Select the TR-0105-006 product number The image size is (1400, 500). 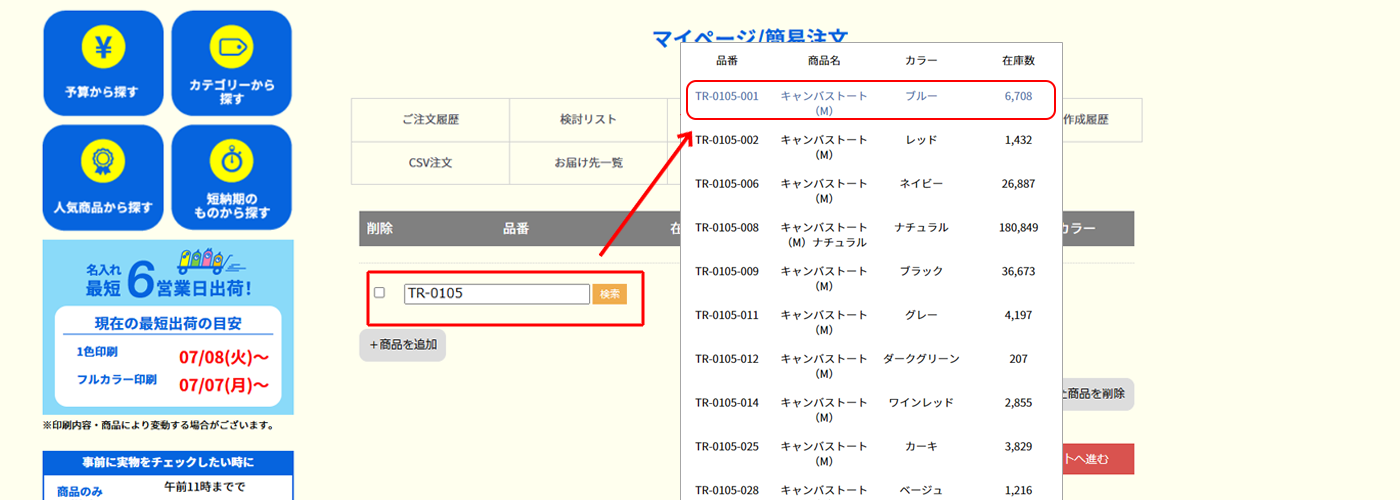point(727,184)
